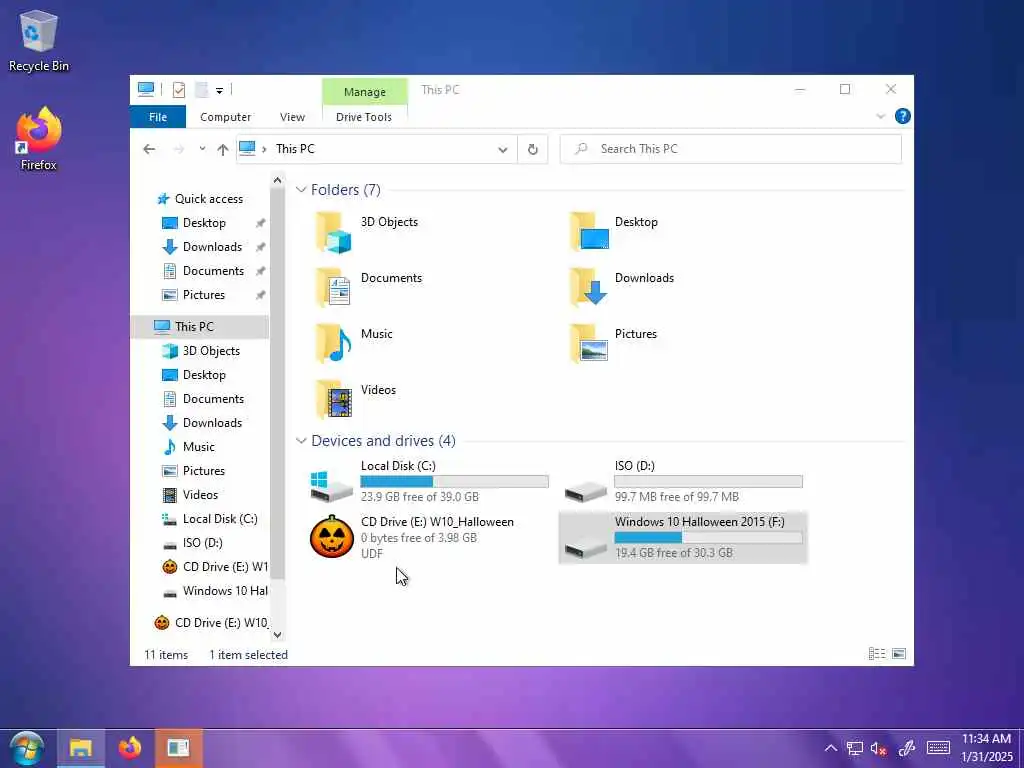Select pinned Downloads under Quick access
The image size is (1024, 768).
[x=212, y=247]
